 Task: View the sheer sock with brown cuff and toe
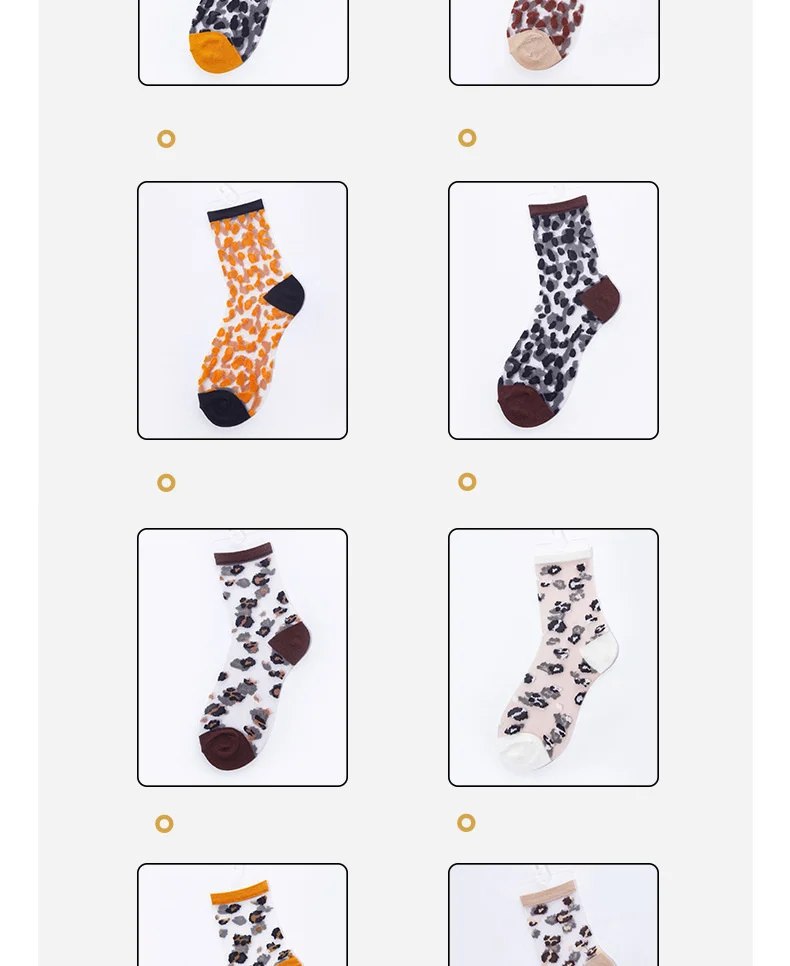(x=242, y=657)
